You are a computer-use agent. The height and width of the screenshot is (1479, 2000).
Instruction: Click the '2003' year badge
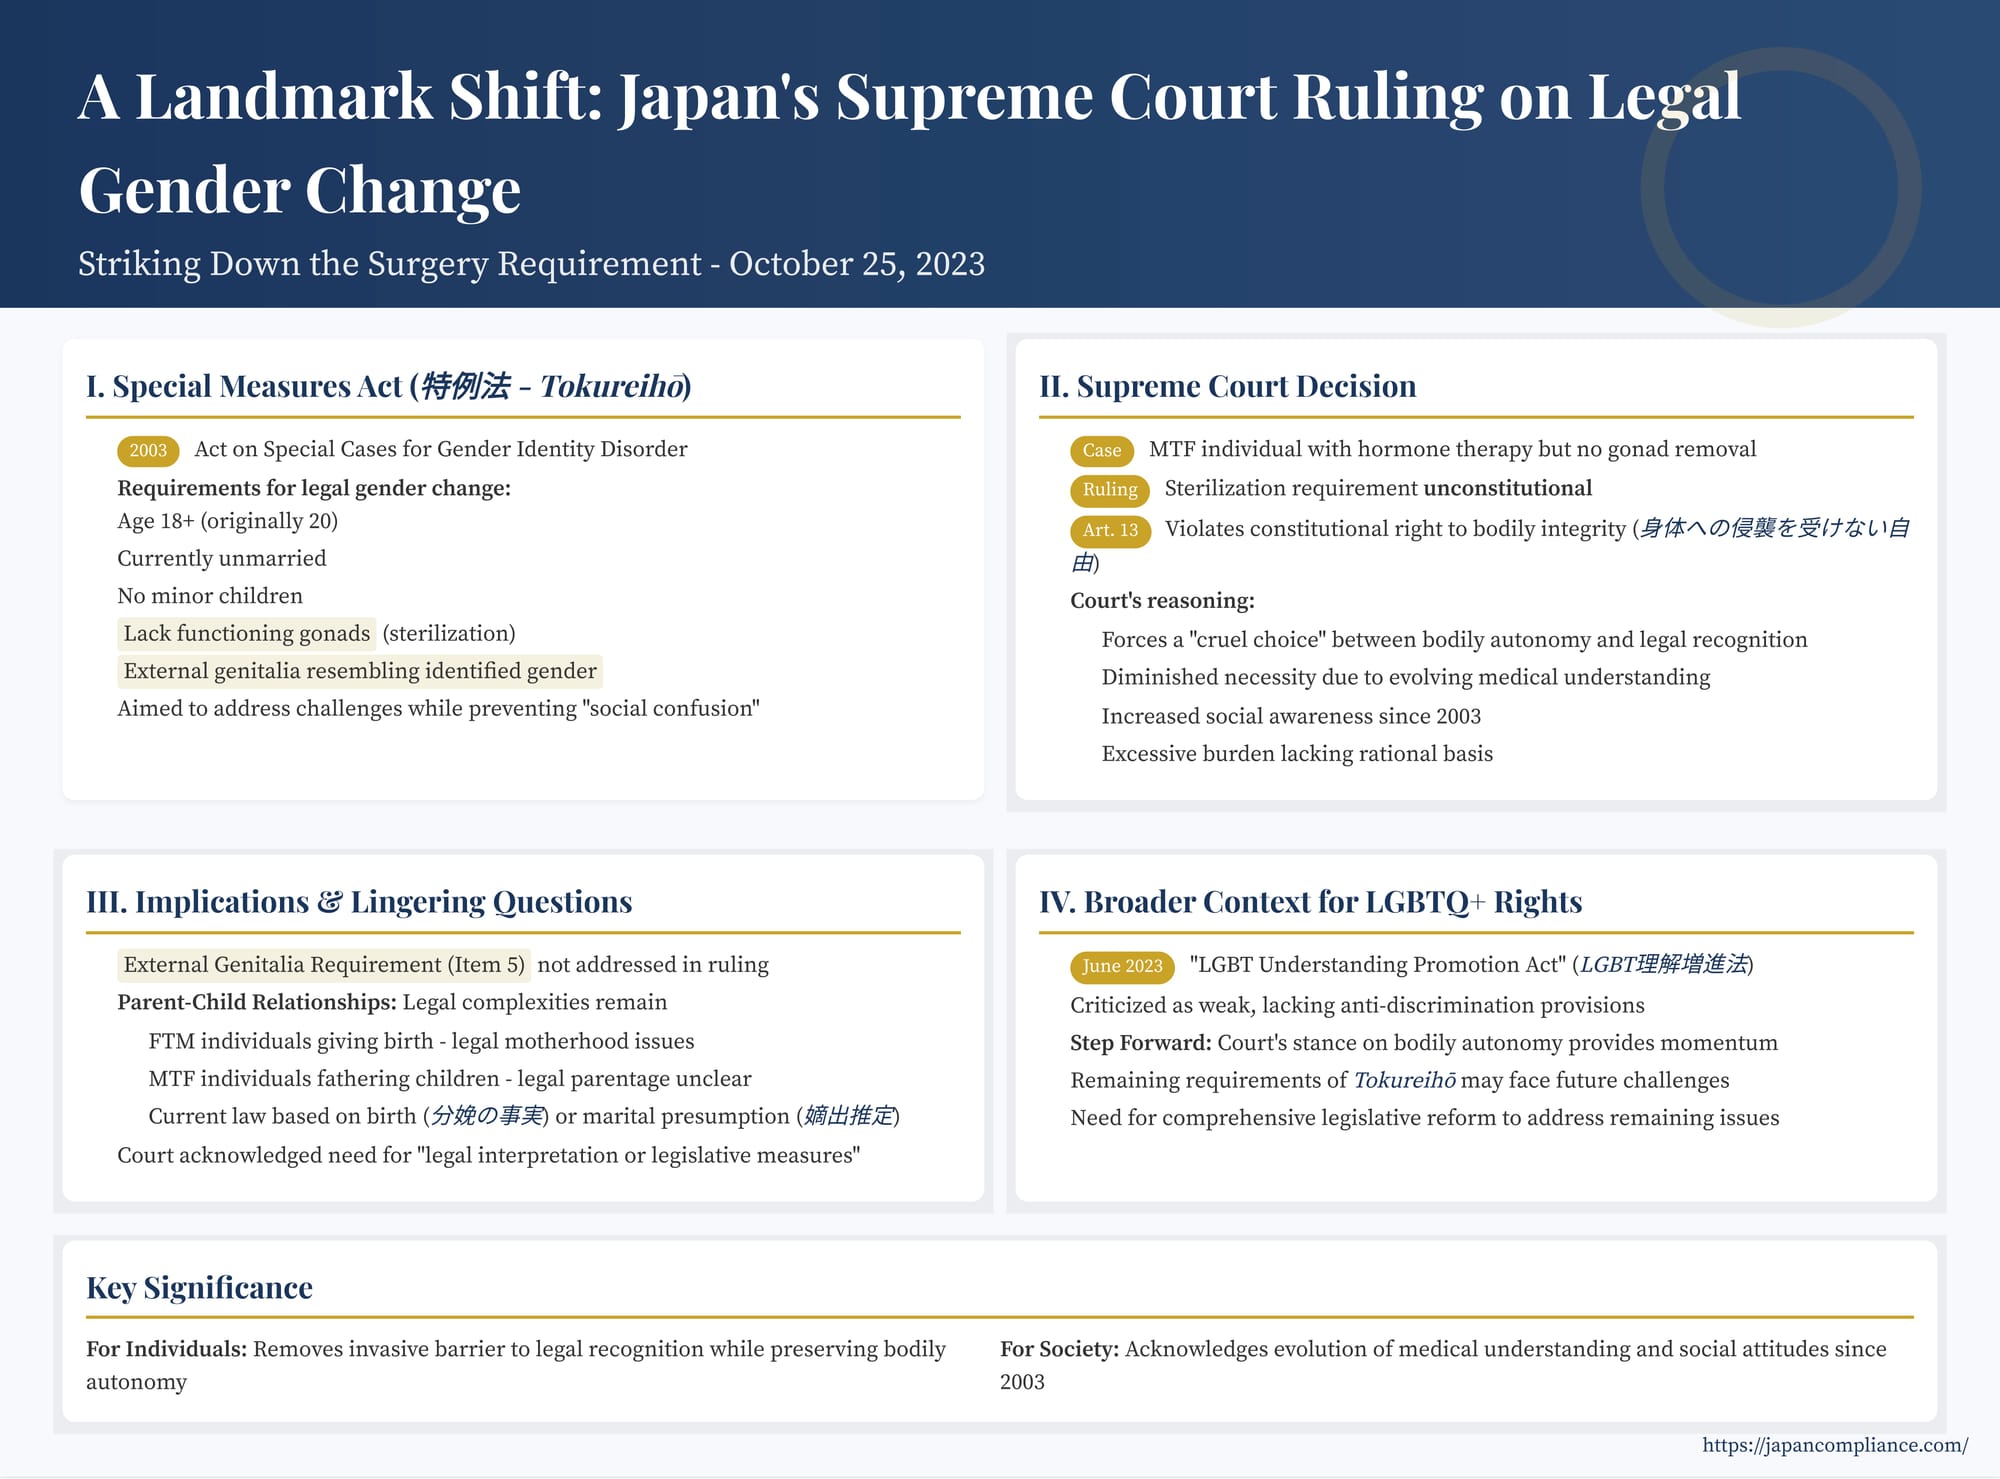coord(148,450)
